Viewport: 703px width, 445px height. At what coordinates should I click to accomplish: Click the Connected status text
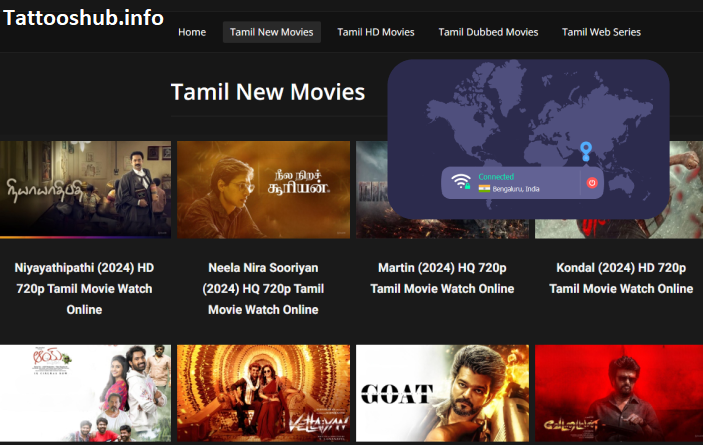(x=496, y=177)
